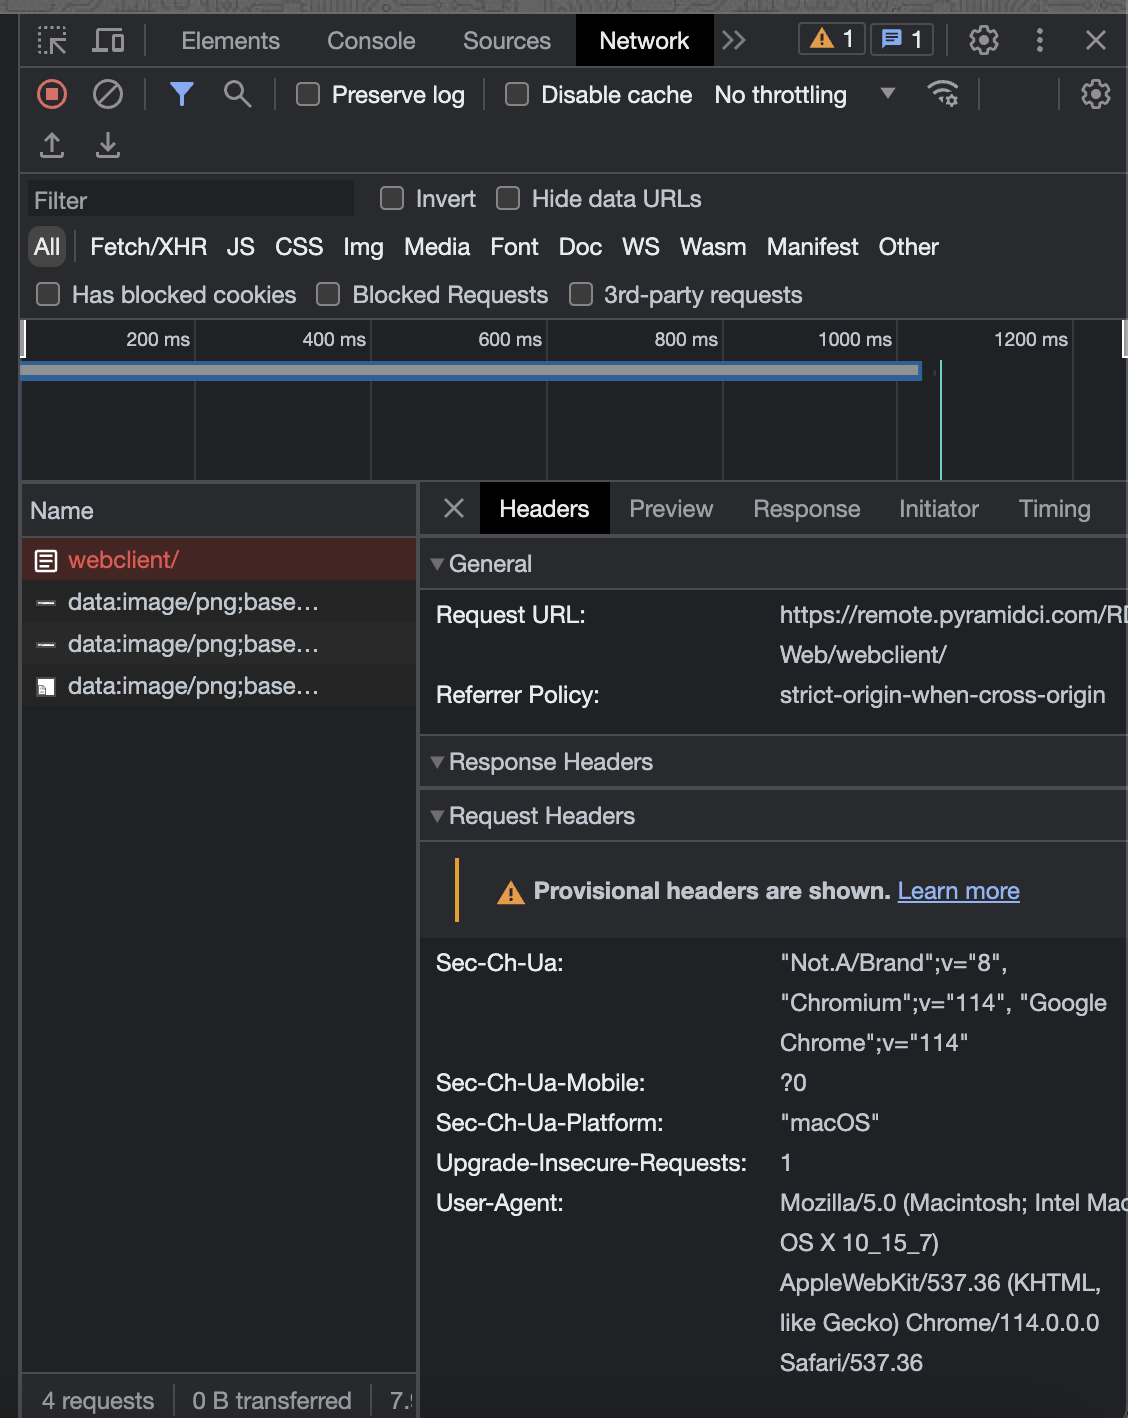The height and width of the screenshot is (1418, 1128).
Task: Clear the network log
Action: [108, 95]
